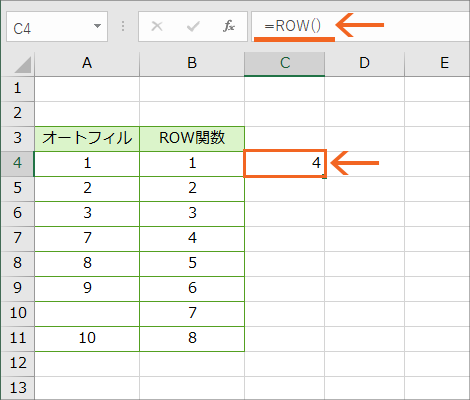Click the Enter checkmark formula icon

(193, 26)
